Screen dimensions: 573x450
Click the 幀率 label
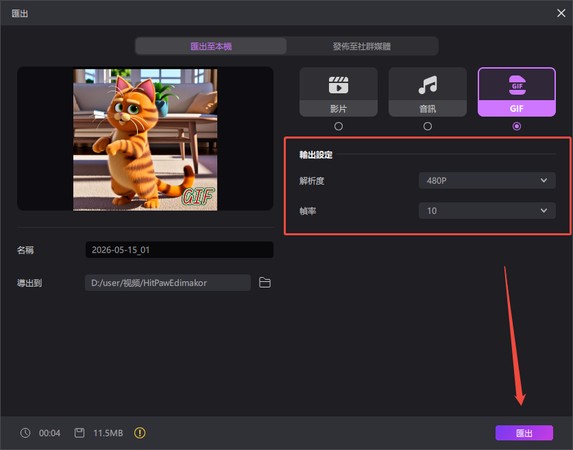(x=308, y=211)
